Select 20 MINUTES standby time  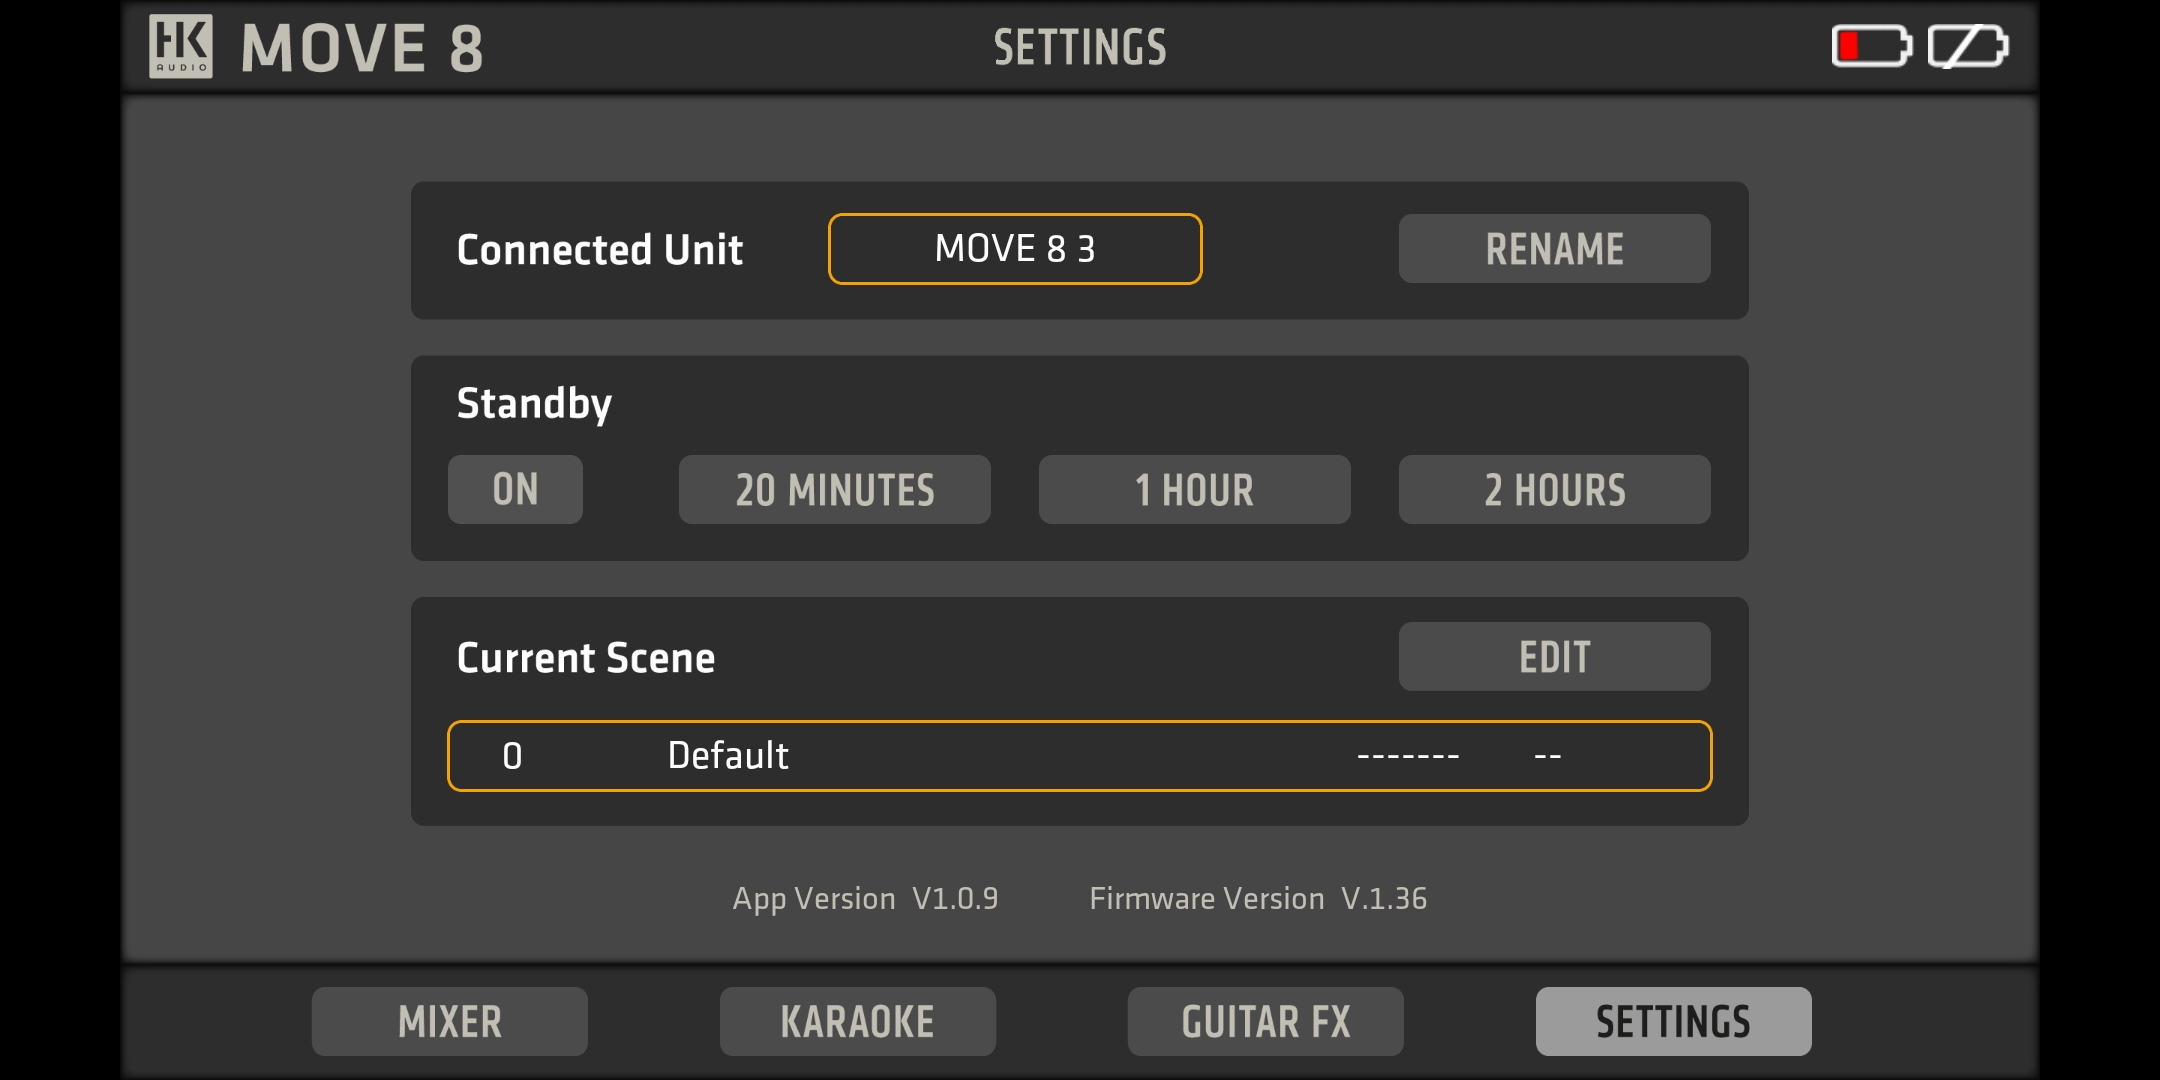(x=834, y=489)
